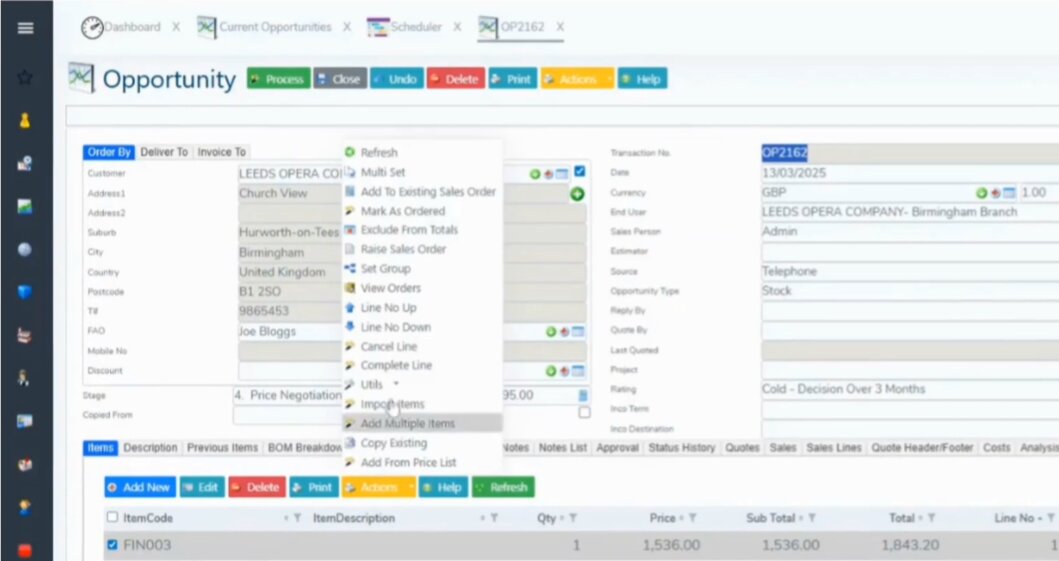Click the green plus icon next to Address1
Image resolution: width=1059 pixels, height=561 pixels.
[577, 194]
